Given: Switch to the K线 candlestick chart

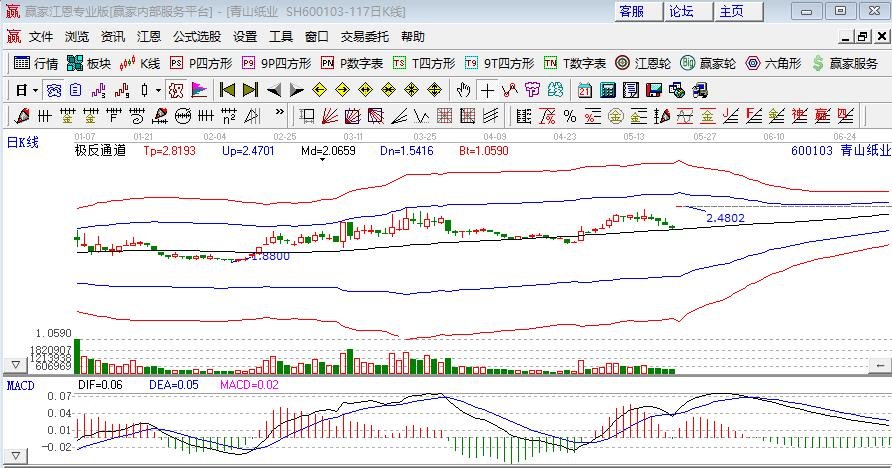Looking at the screenshot, I should pos(140,63).
